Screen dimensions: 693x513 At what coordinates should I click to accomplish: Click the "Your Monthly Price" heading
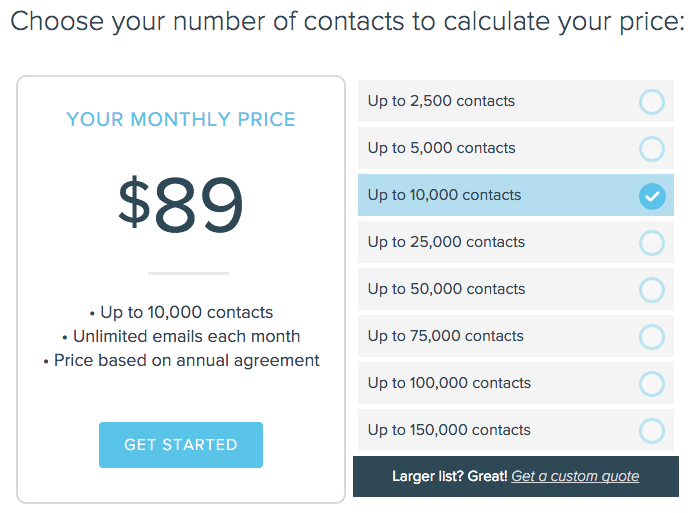(181, 120)
